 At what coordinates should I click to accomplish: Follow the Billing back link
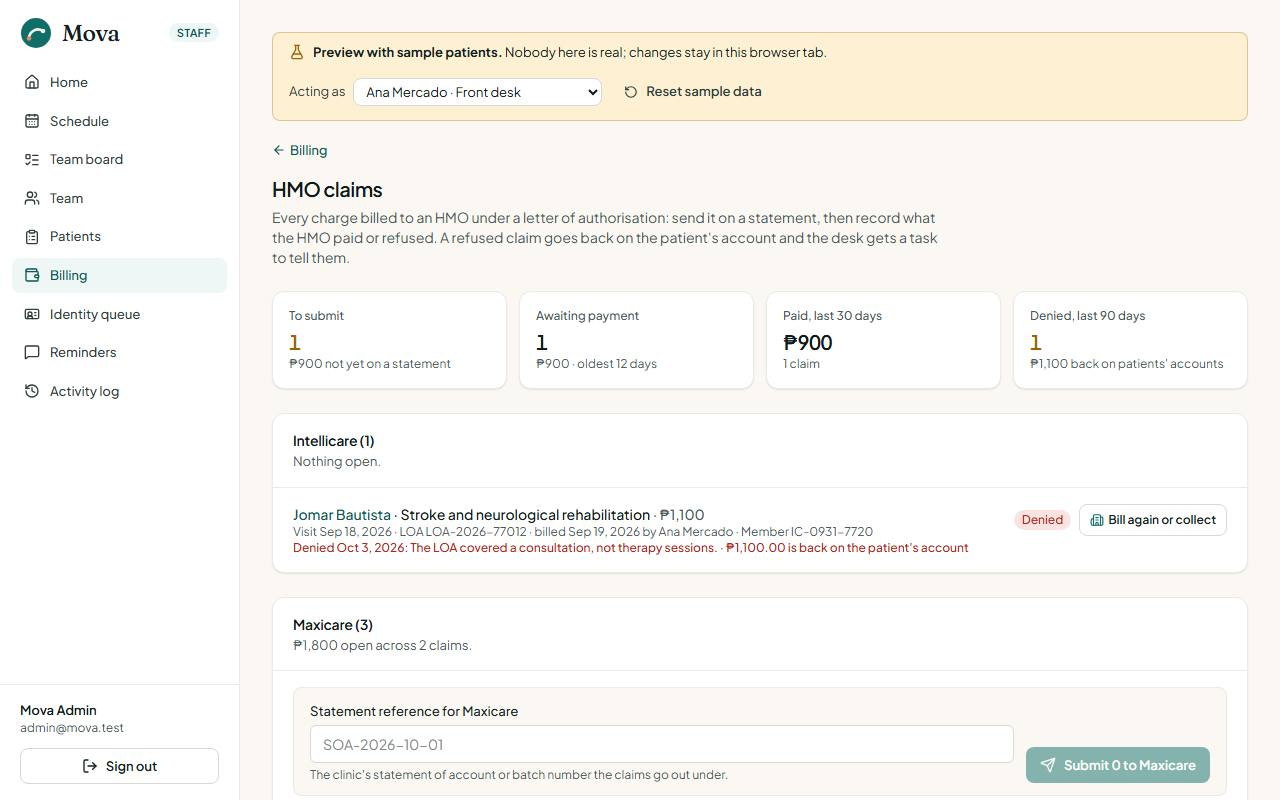300,150
